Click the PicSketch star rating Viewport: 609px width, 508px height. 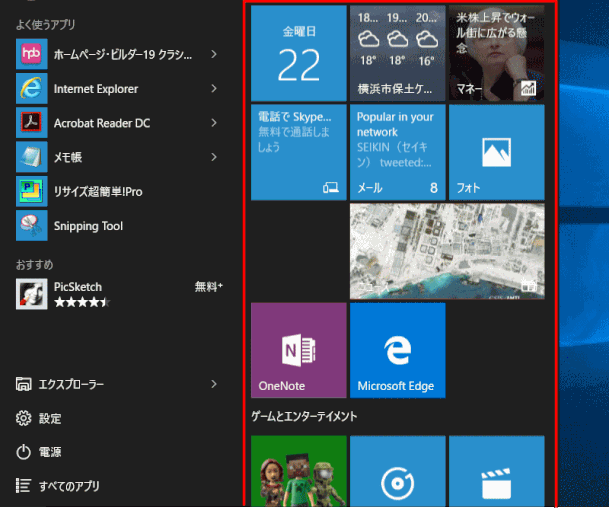(82, 302)
